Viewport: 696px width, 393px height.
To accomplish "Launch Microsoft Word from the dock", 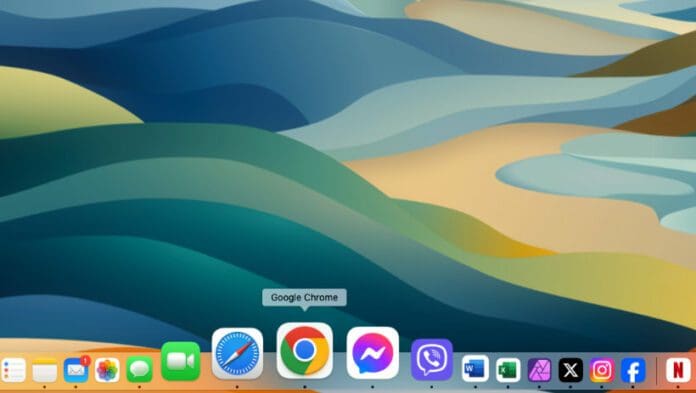I will 475,369.
